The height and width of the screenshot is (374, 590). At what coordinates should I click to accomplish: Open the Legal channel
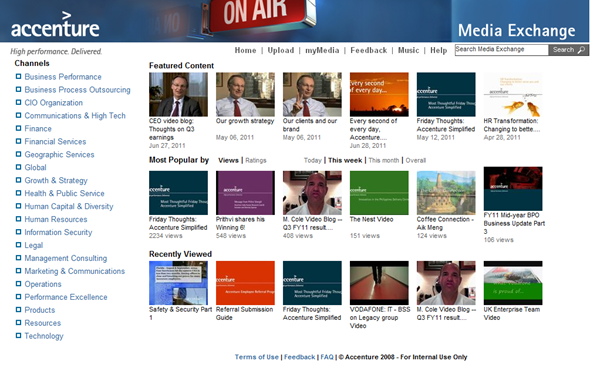(x=34, y=245)
